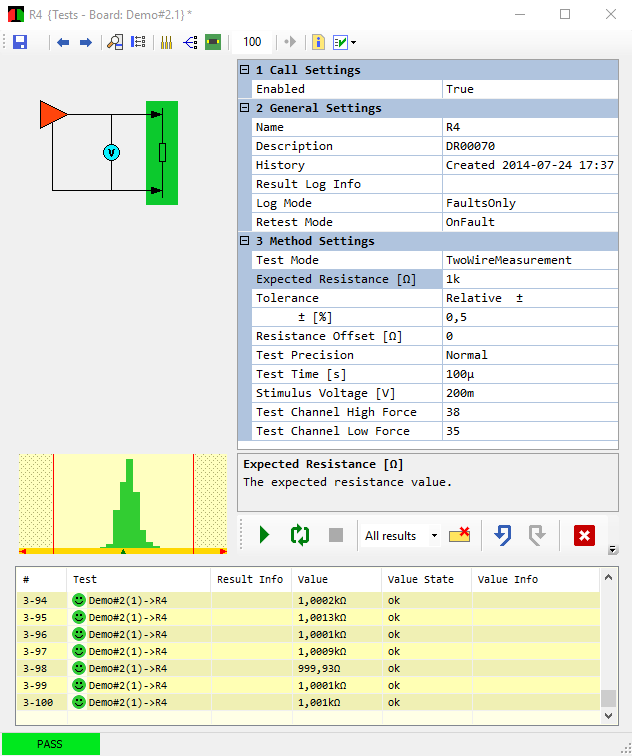Click the empty Result Log Info value
The width and height of the screenshot is (632, 756).
click(x=530, y=184)
